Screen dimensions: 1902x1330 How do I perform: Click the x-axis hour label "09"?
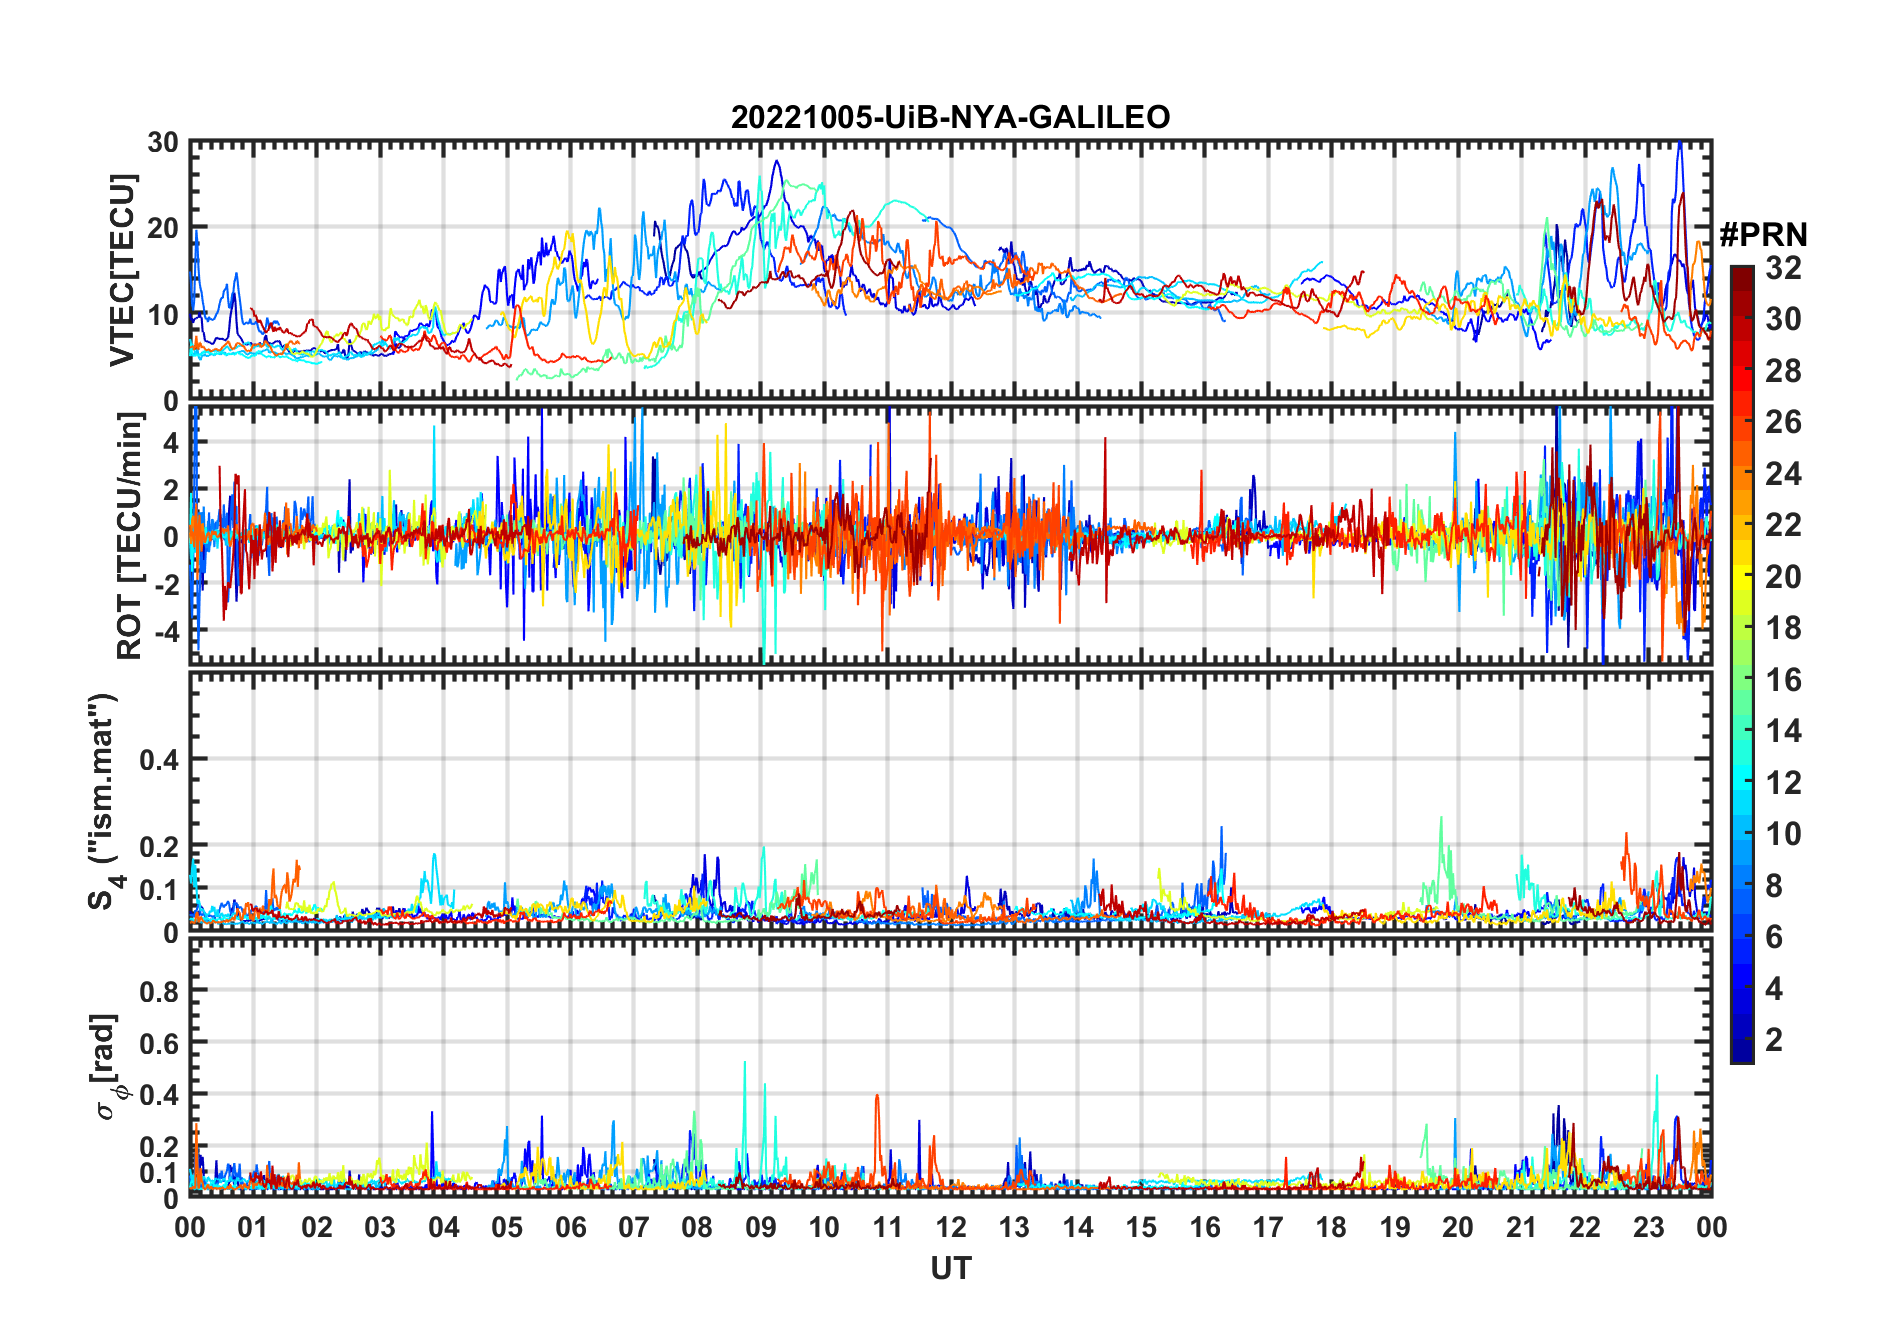[x=760, y=1227]
